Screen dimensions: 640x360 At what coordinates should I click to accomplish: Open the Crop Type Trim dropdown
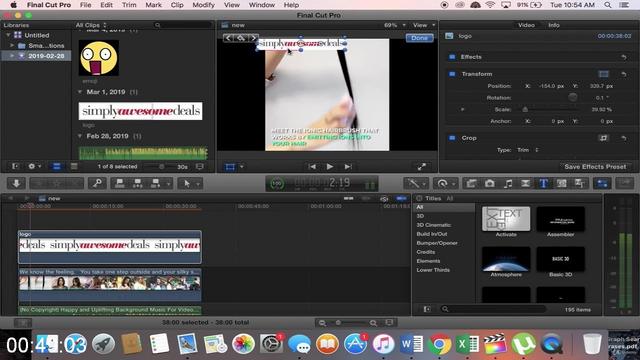click(528, 150)
